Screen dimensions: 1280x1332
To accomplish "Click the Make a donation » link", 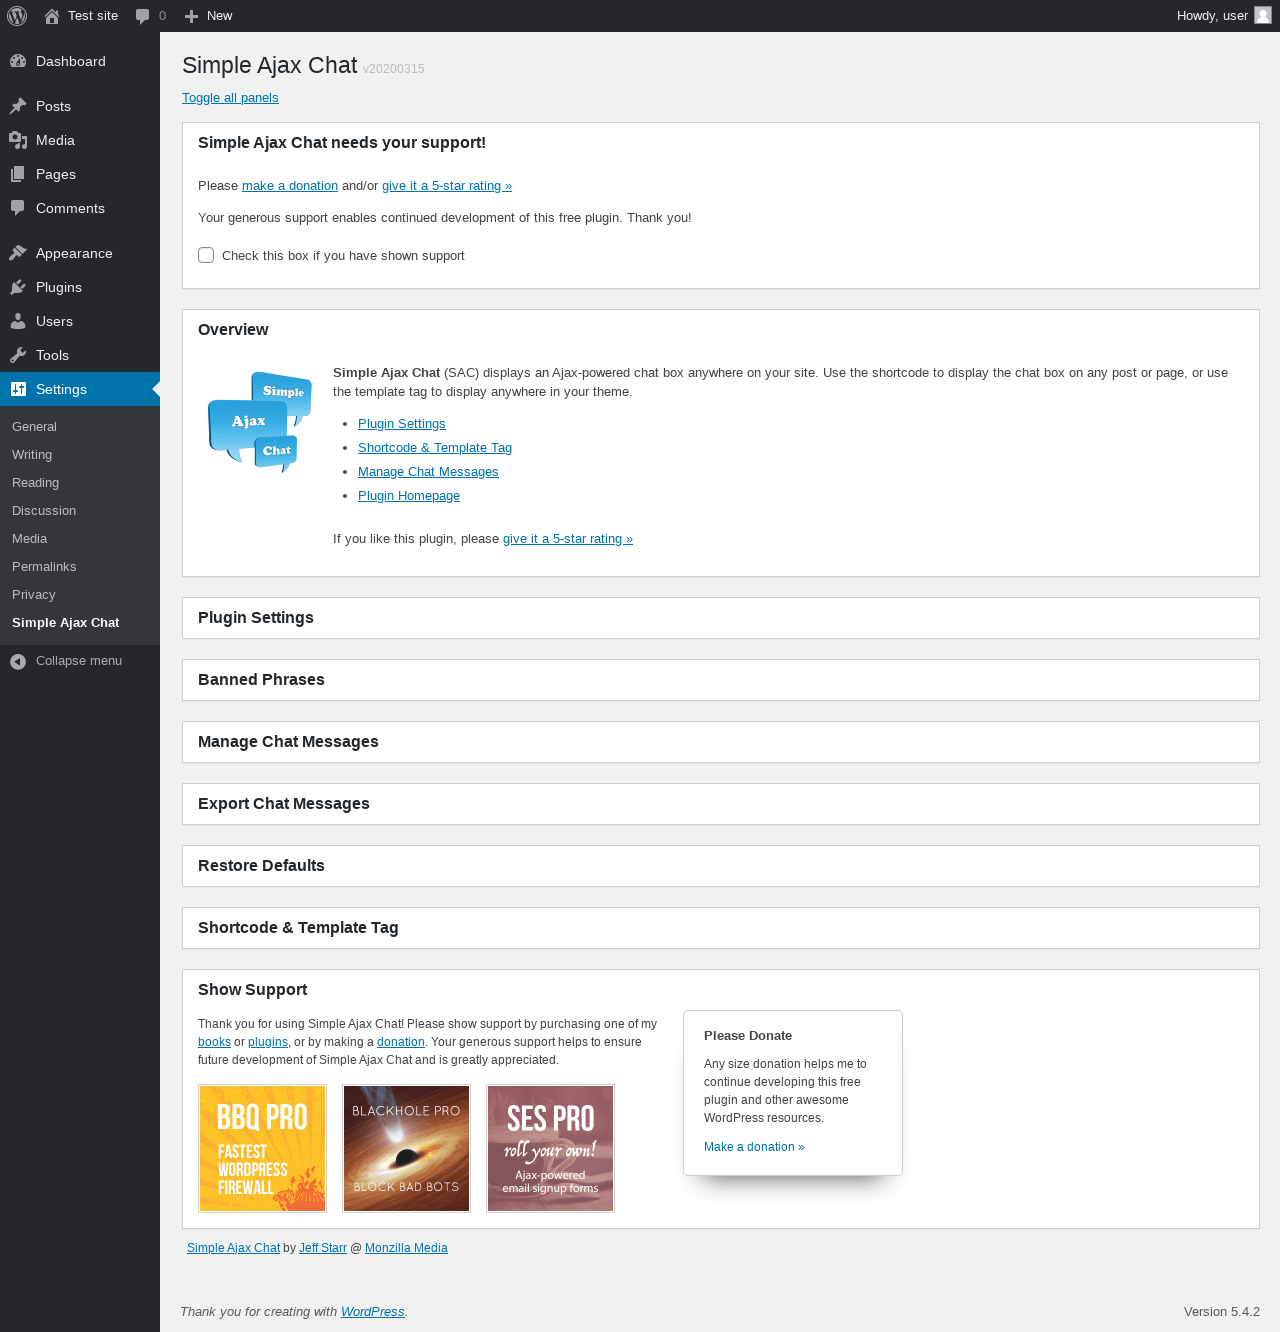I will (x=754, y=1147).
